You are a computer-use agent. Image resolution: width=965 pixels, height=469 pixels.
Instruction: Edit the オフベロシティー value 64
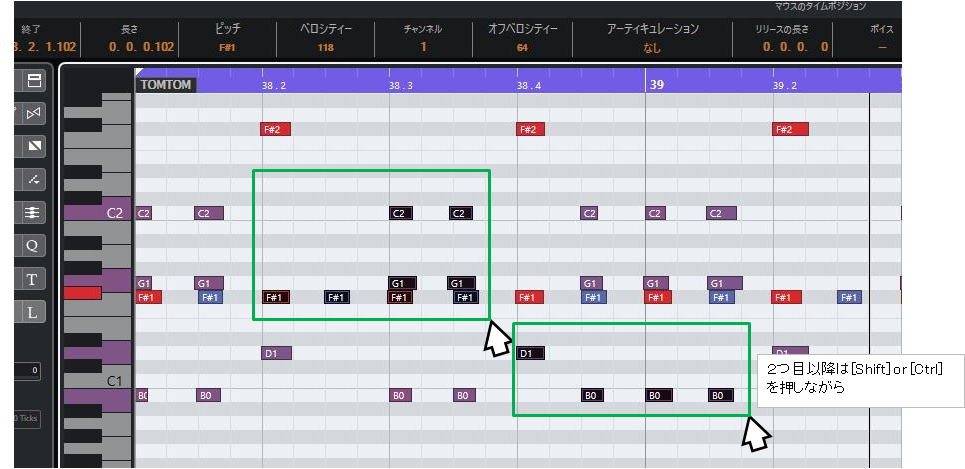point(522,47)
